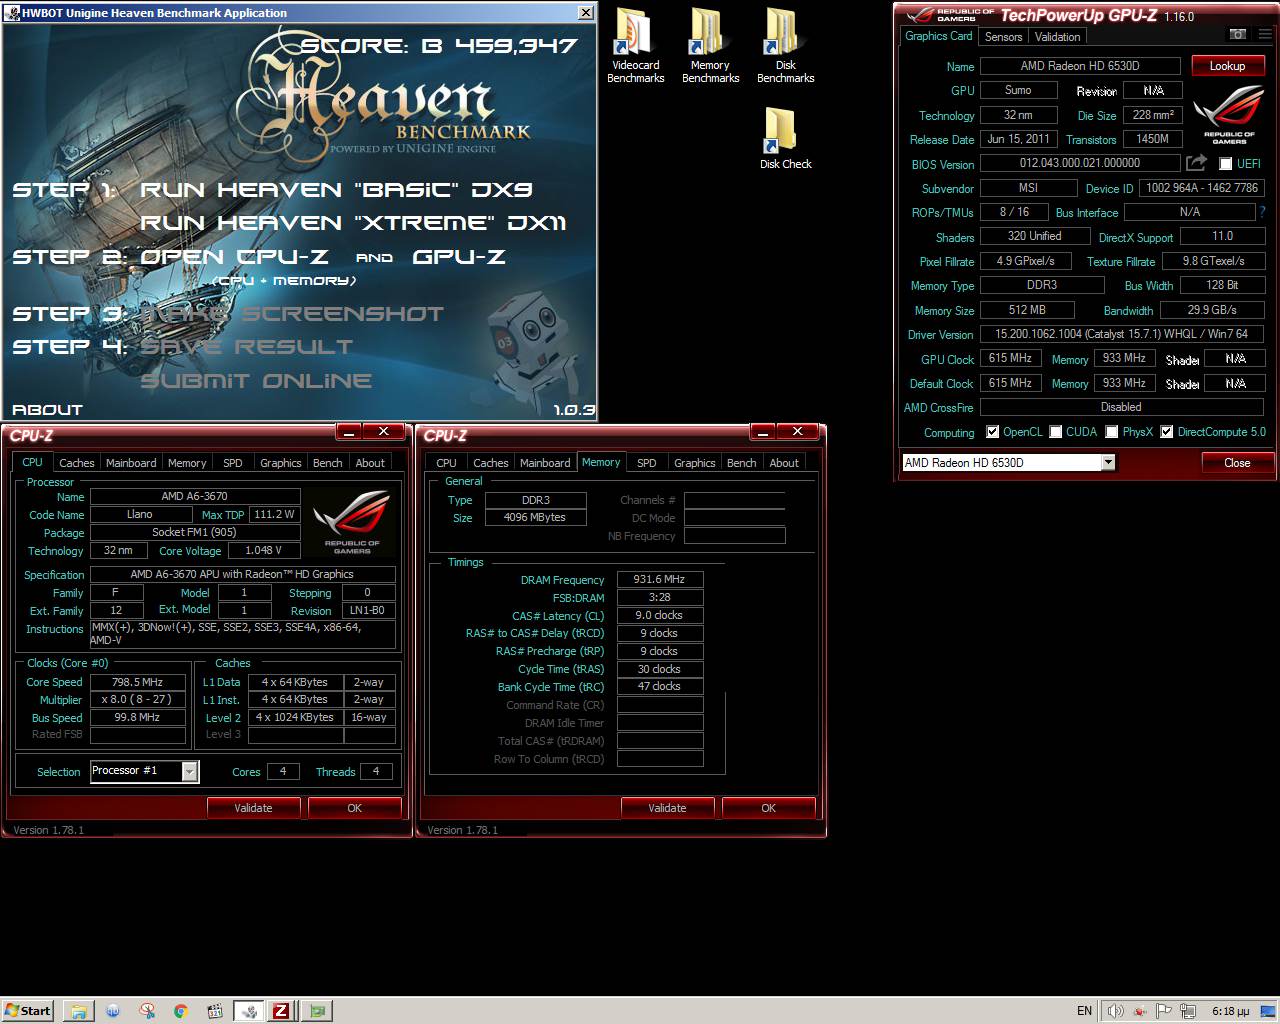Open the Media Player Classic taskbar icon
The width and height of the screenshot is (1280, 1024).
point(214,1011)
